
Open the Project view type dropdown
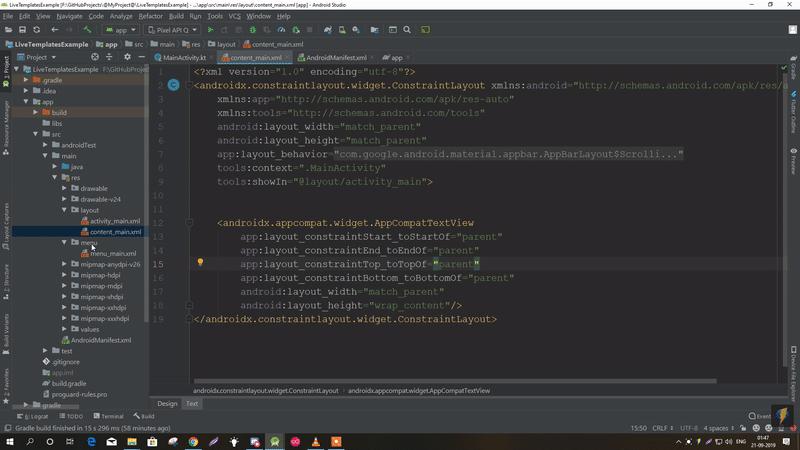(36, 57)
